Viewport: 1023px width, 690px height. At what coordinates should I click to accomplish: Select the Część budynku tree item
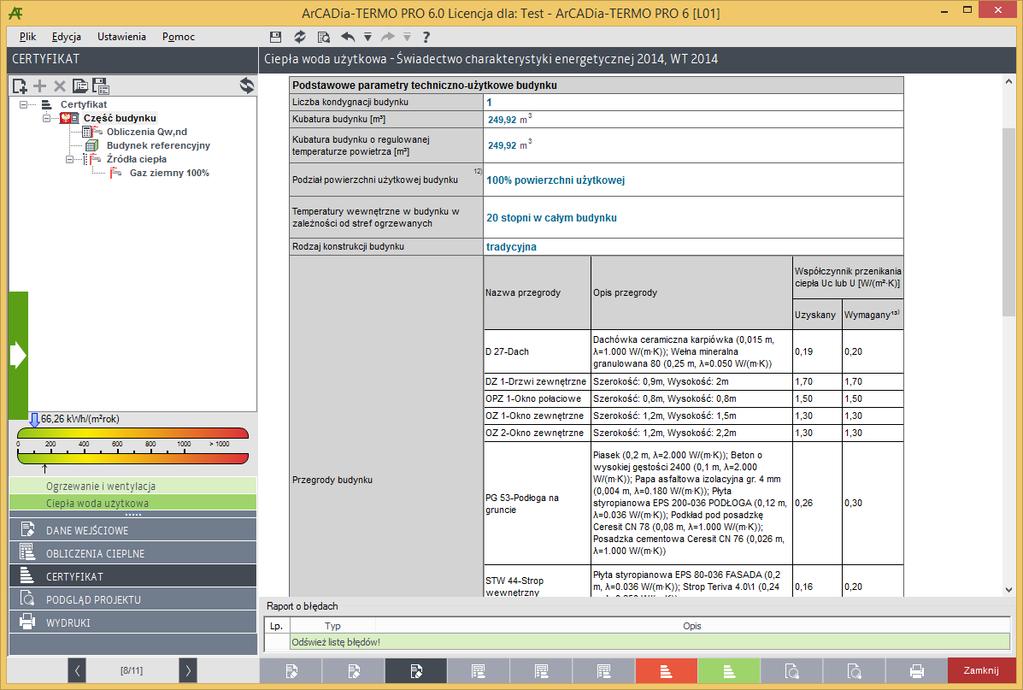click(x=119, y=118)
